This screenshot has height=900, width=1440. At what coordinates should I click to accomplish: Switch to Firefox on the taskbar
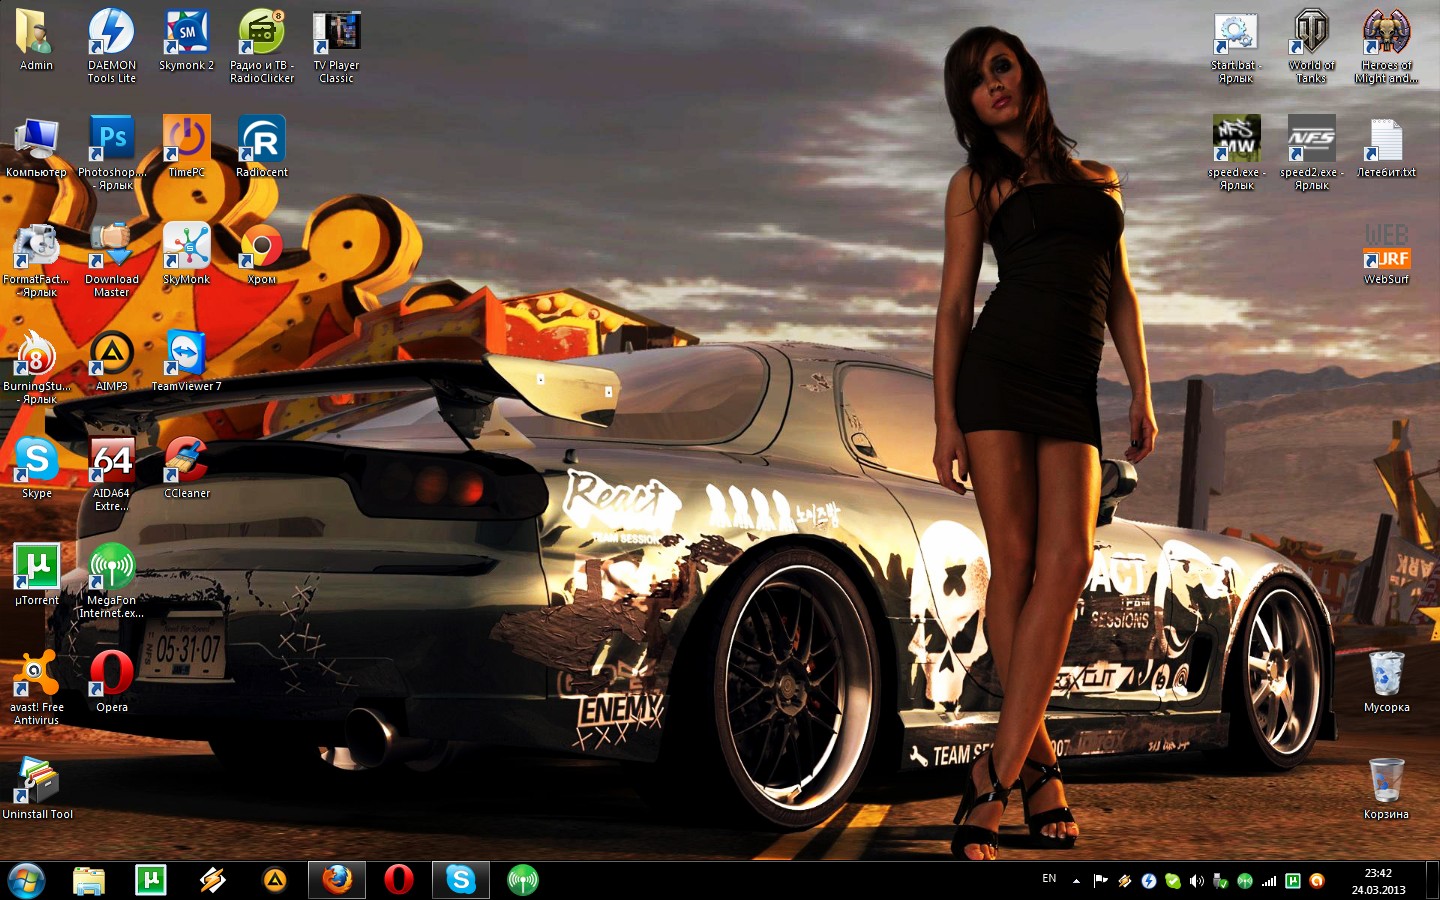[x=337, y=880]
